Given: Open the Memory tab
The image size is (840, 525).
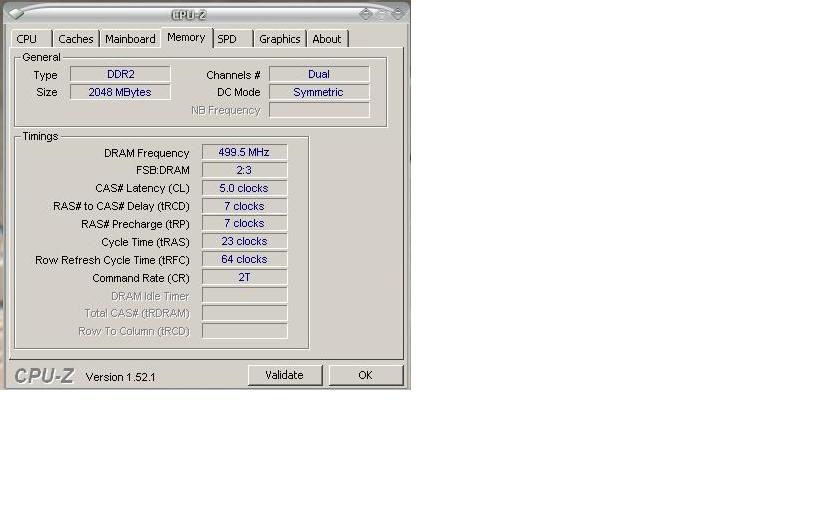Looking at the screenshot, I should pyautogui.click(x=186, y=38).
